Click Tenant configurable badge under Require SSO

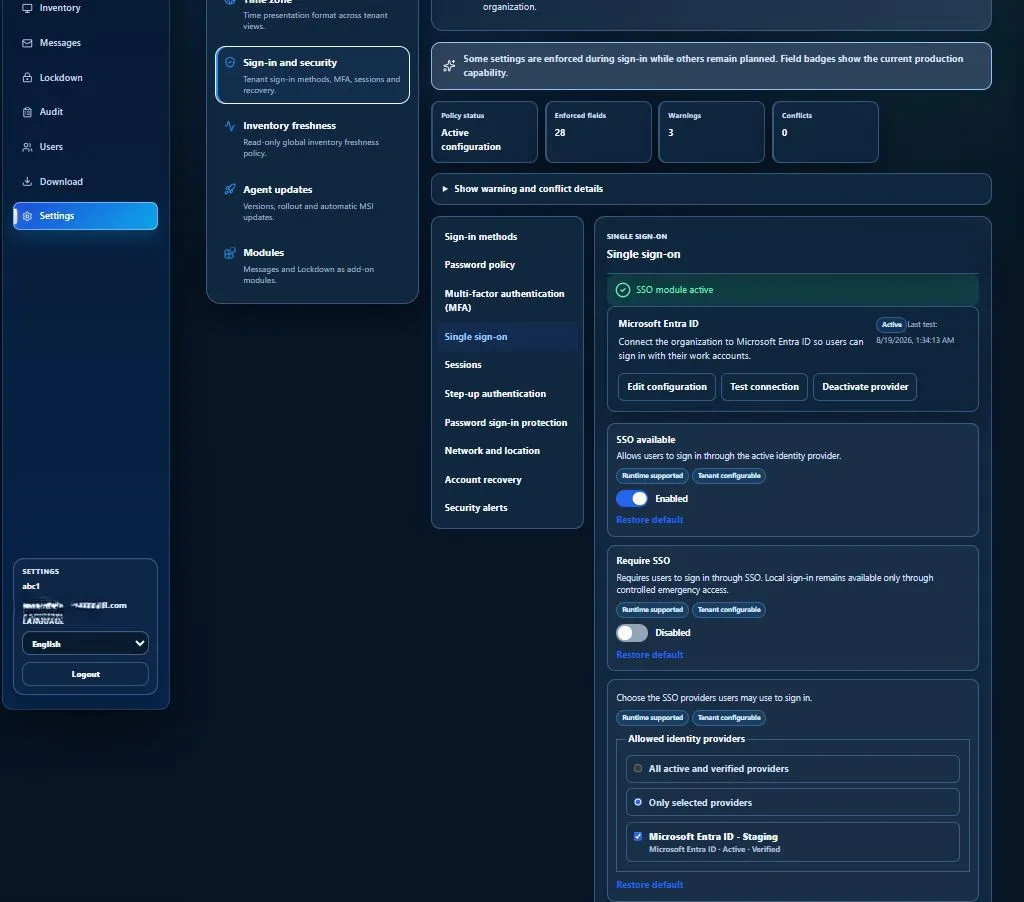pos(729,609)
